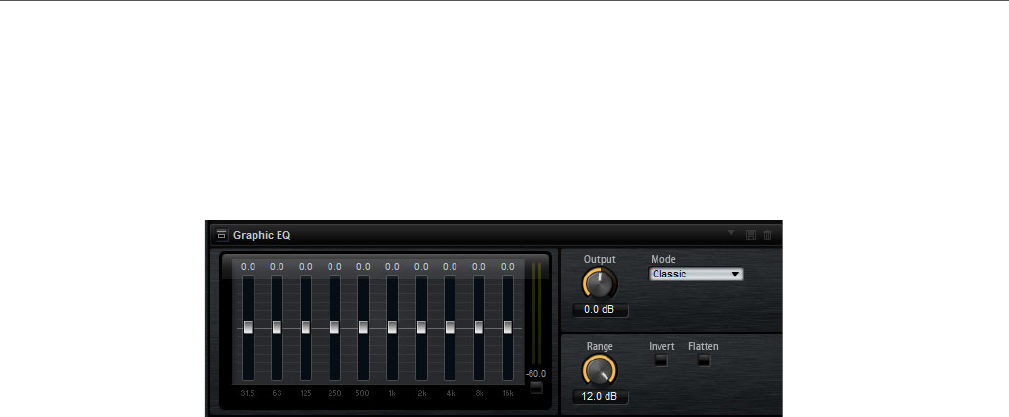
Task: Click the 500 Hz band fader handle
Action: pos(364,328)
